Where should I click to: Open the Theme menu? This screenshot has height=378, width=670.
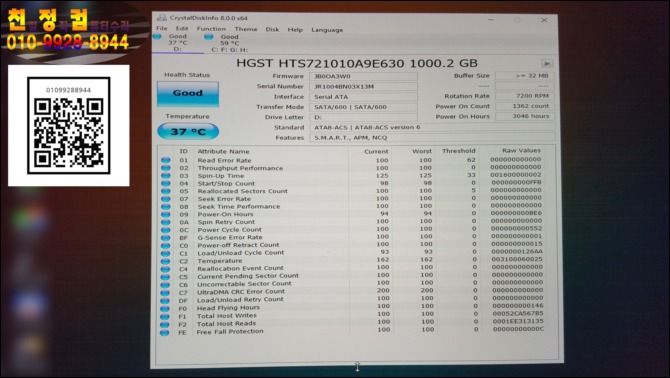click(246, 29)
